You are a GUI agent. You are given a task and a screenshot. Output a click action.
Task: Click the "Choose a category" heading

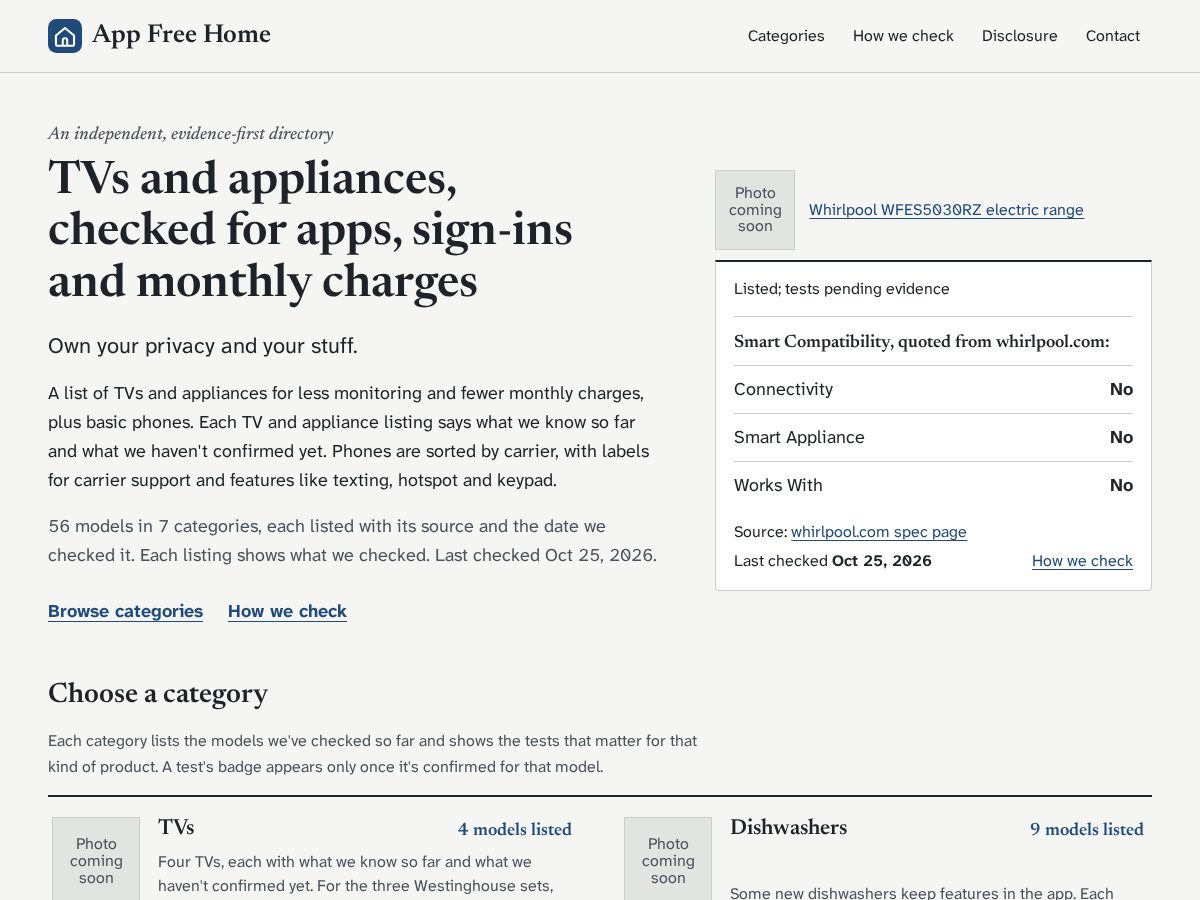(x=158, y=693)
